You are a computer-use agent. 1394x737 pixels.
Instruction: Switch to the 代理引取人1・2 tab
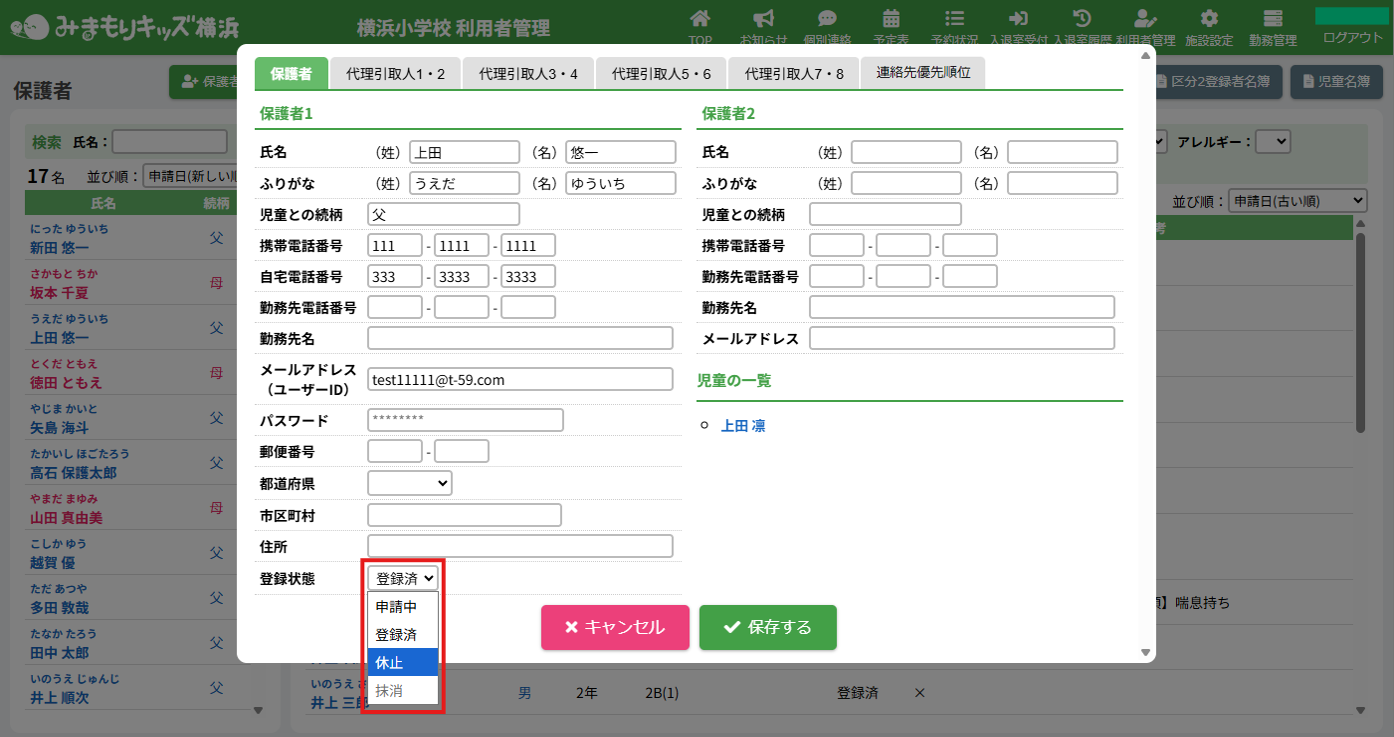(395, 74)
